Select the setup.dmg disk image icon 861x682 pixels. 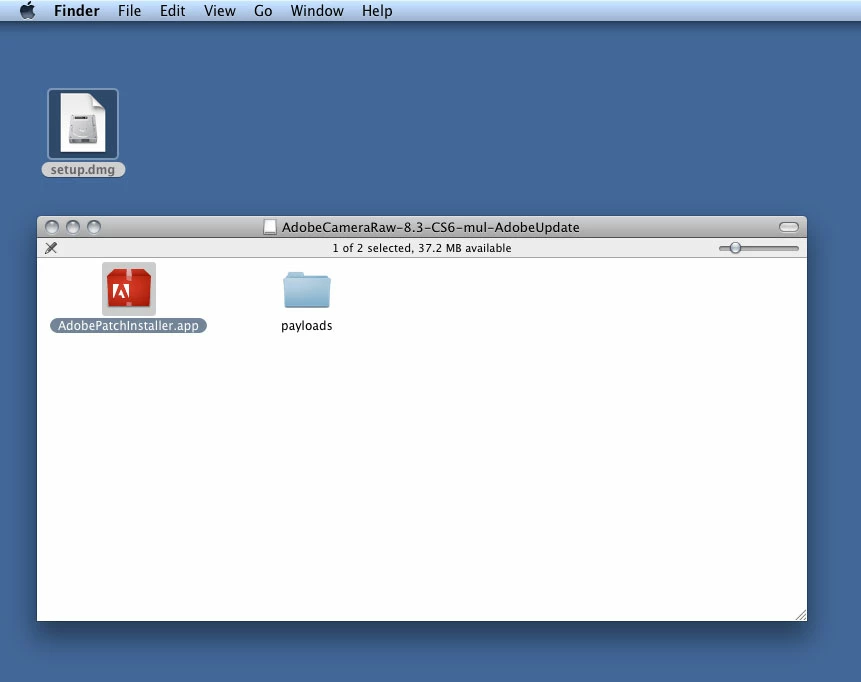[83, 124]
